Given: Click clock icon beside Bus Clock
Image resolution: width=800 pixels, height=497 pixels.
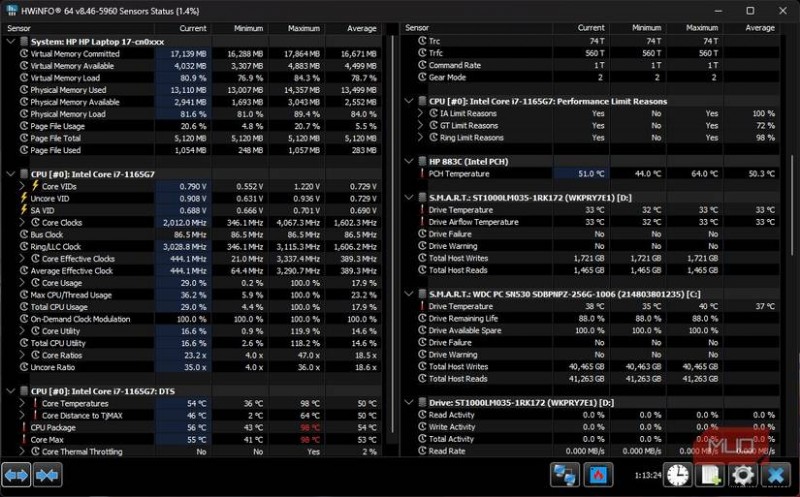Looking at the screenshot, I should pyautogui.click(x=24, y=234).
